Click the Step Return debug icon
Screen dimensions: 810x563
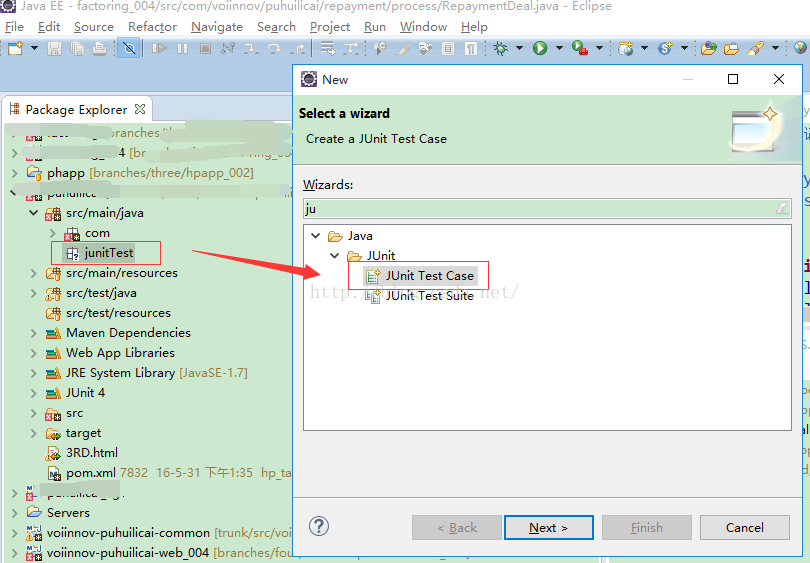298,49
